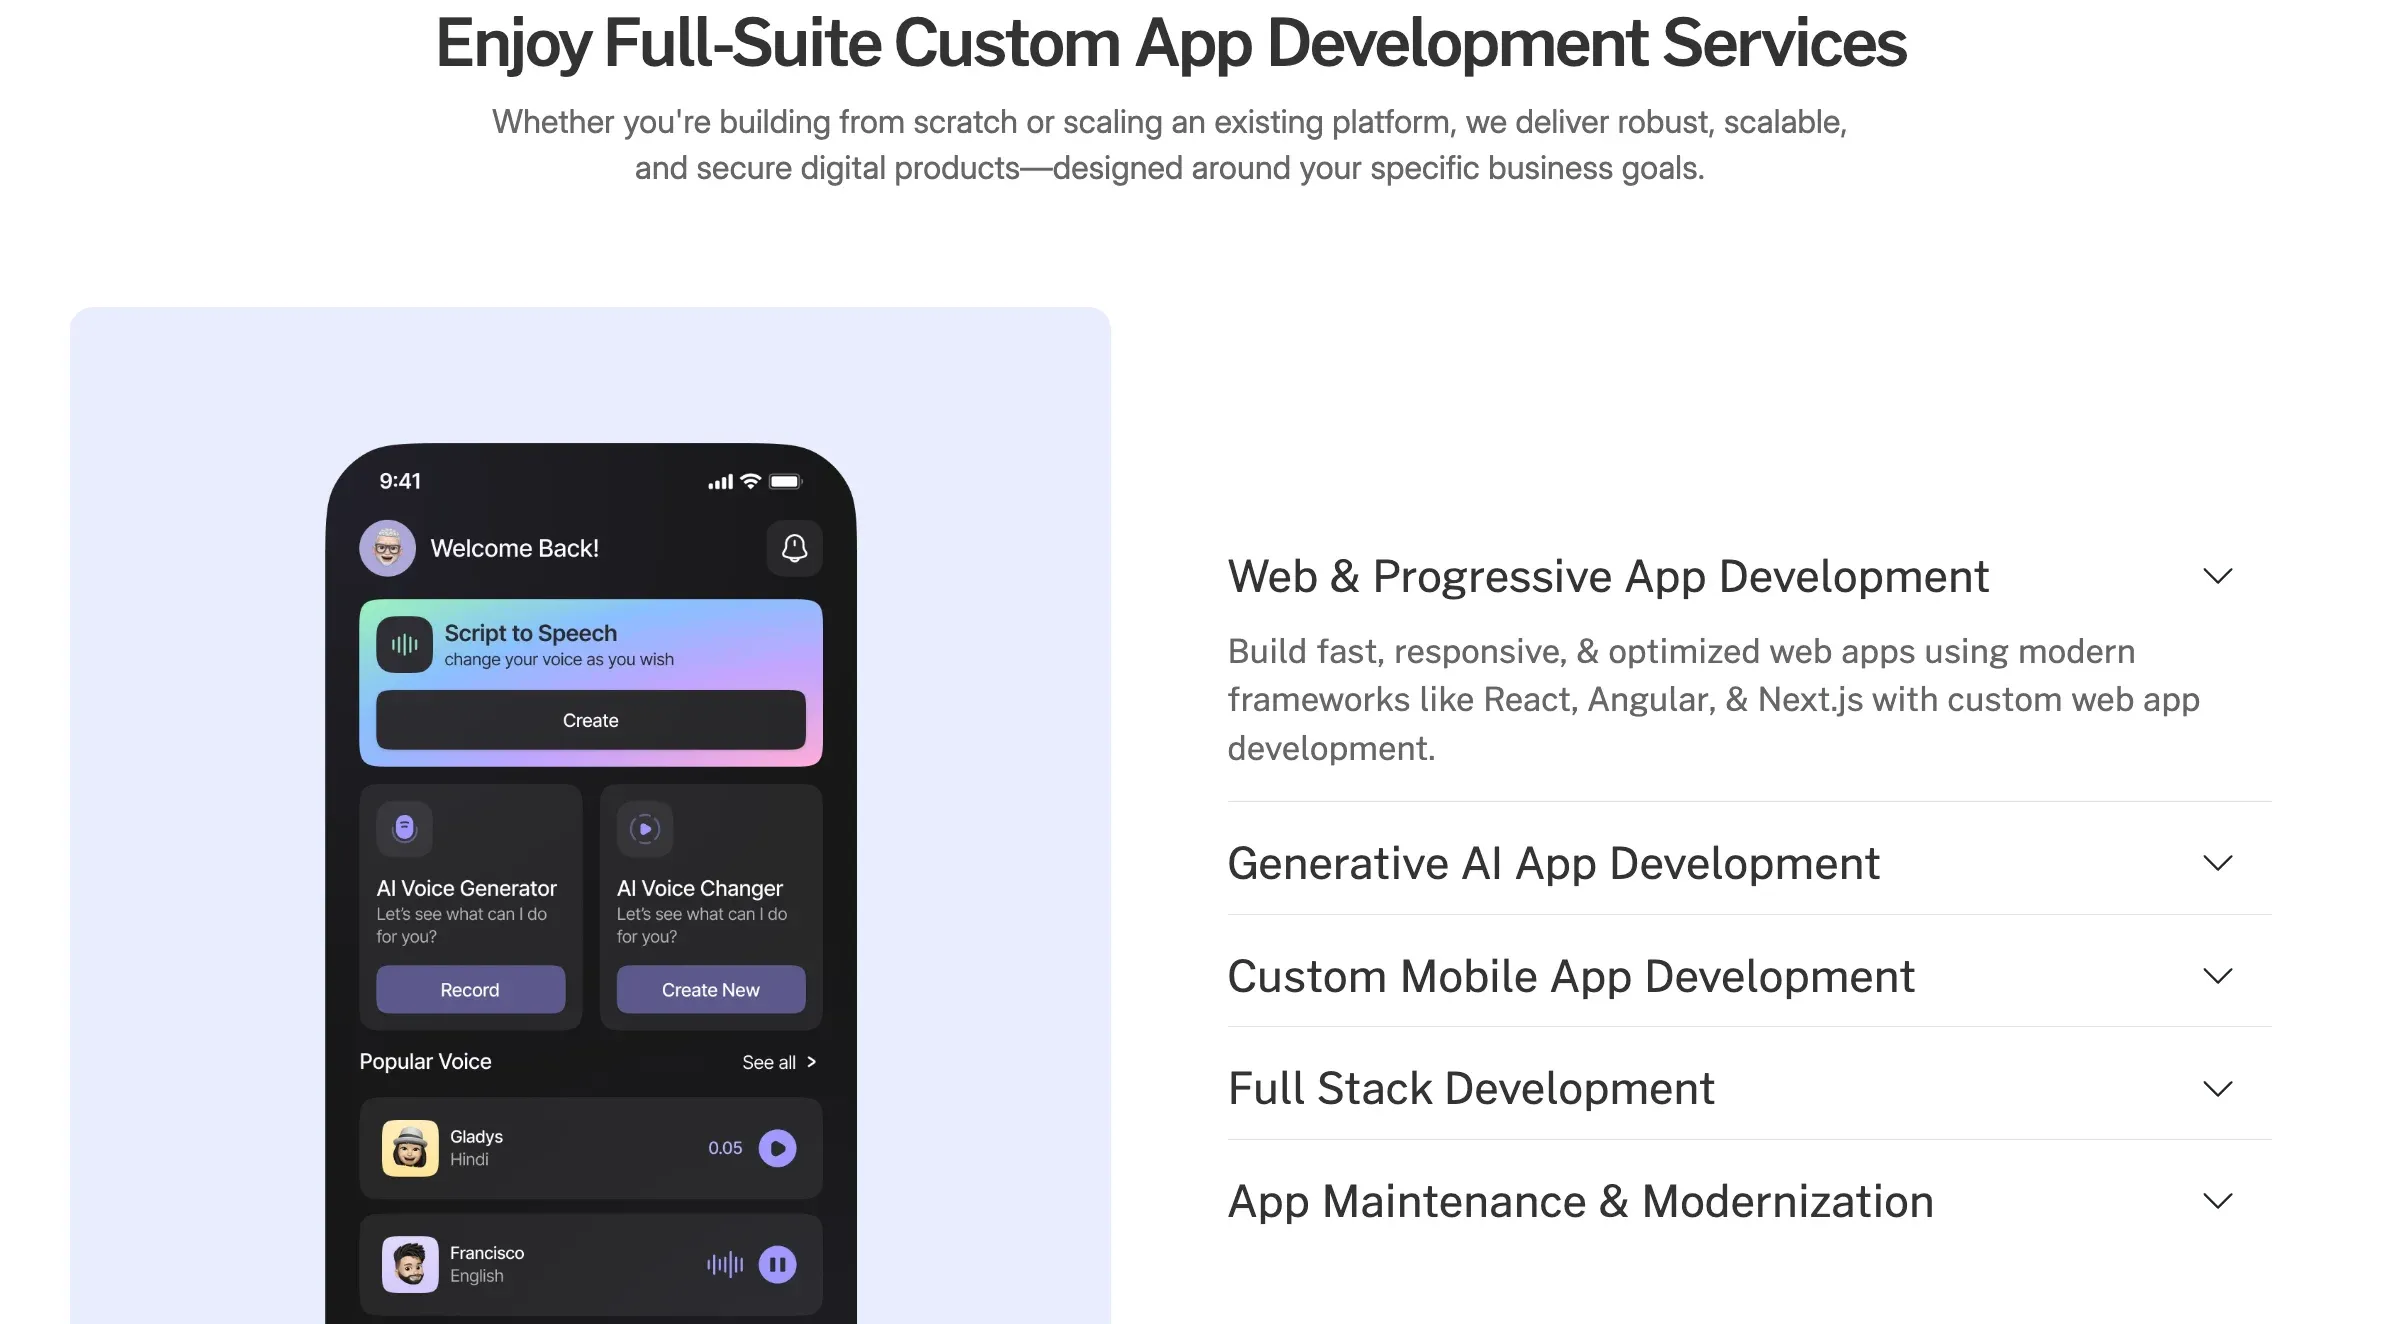Screen dimensions: 2382x1324
Task: Expand Full Stack Development chevron
Action: pyautogui.click(x=2217, y=1089)
